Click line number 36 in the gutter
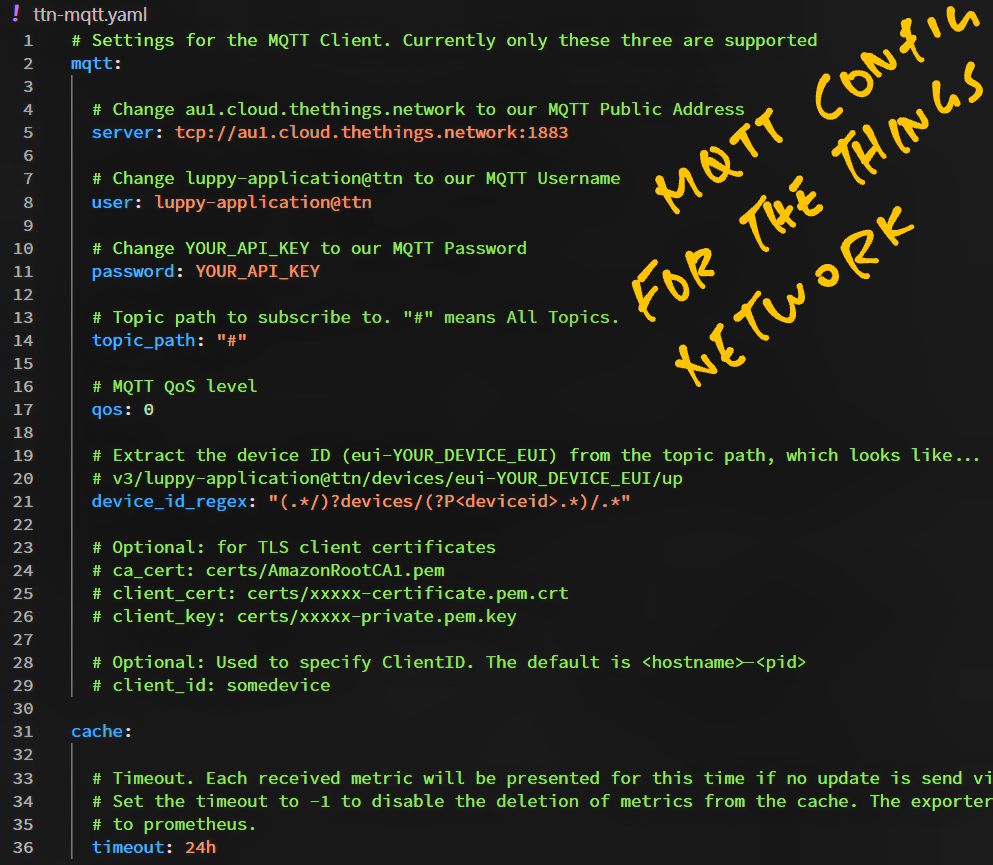Image resolution: width=993 pixels, height=865 pixels. point(23,847)
